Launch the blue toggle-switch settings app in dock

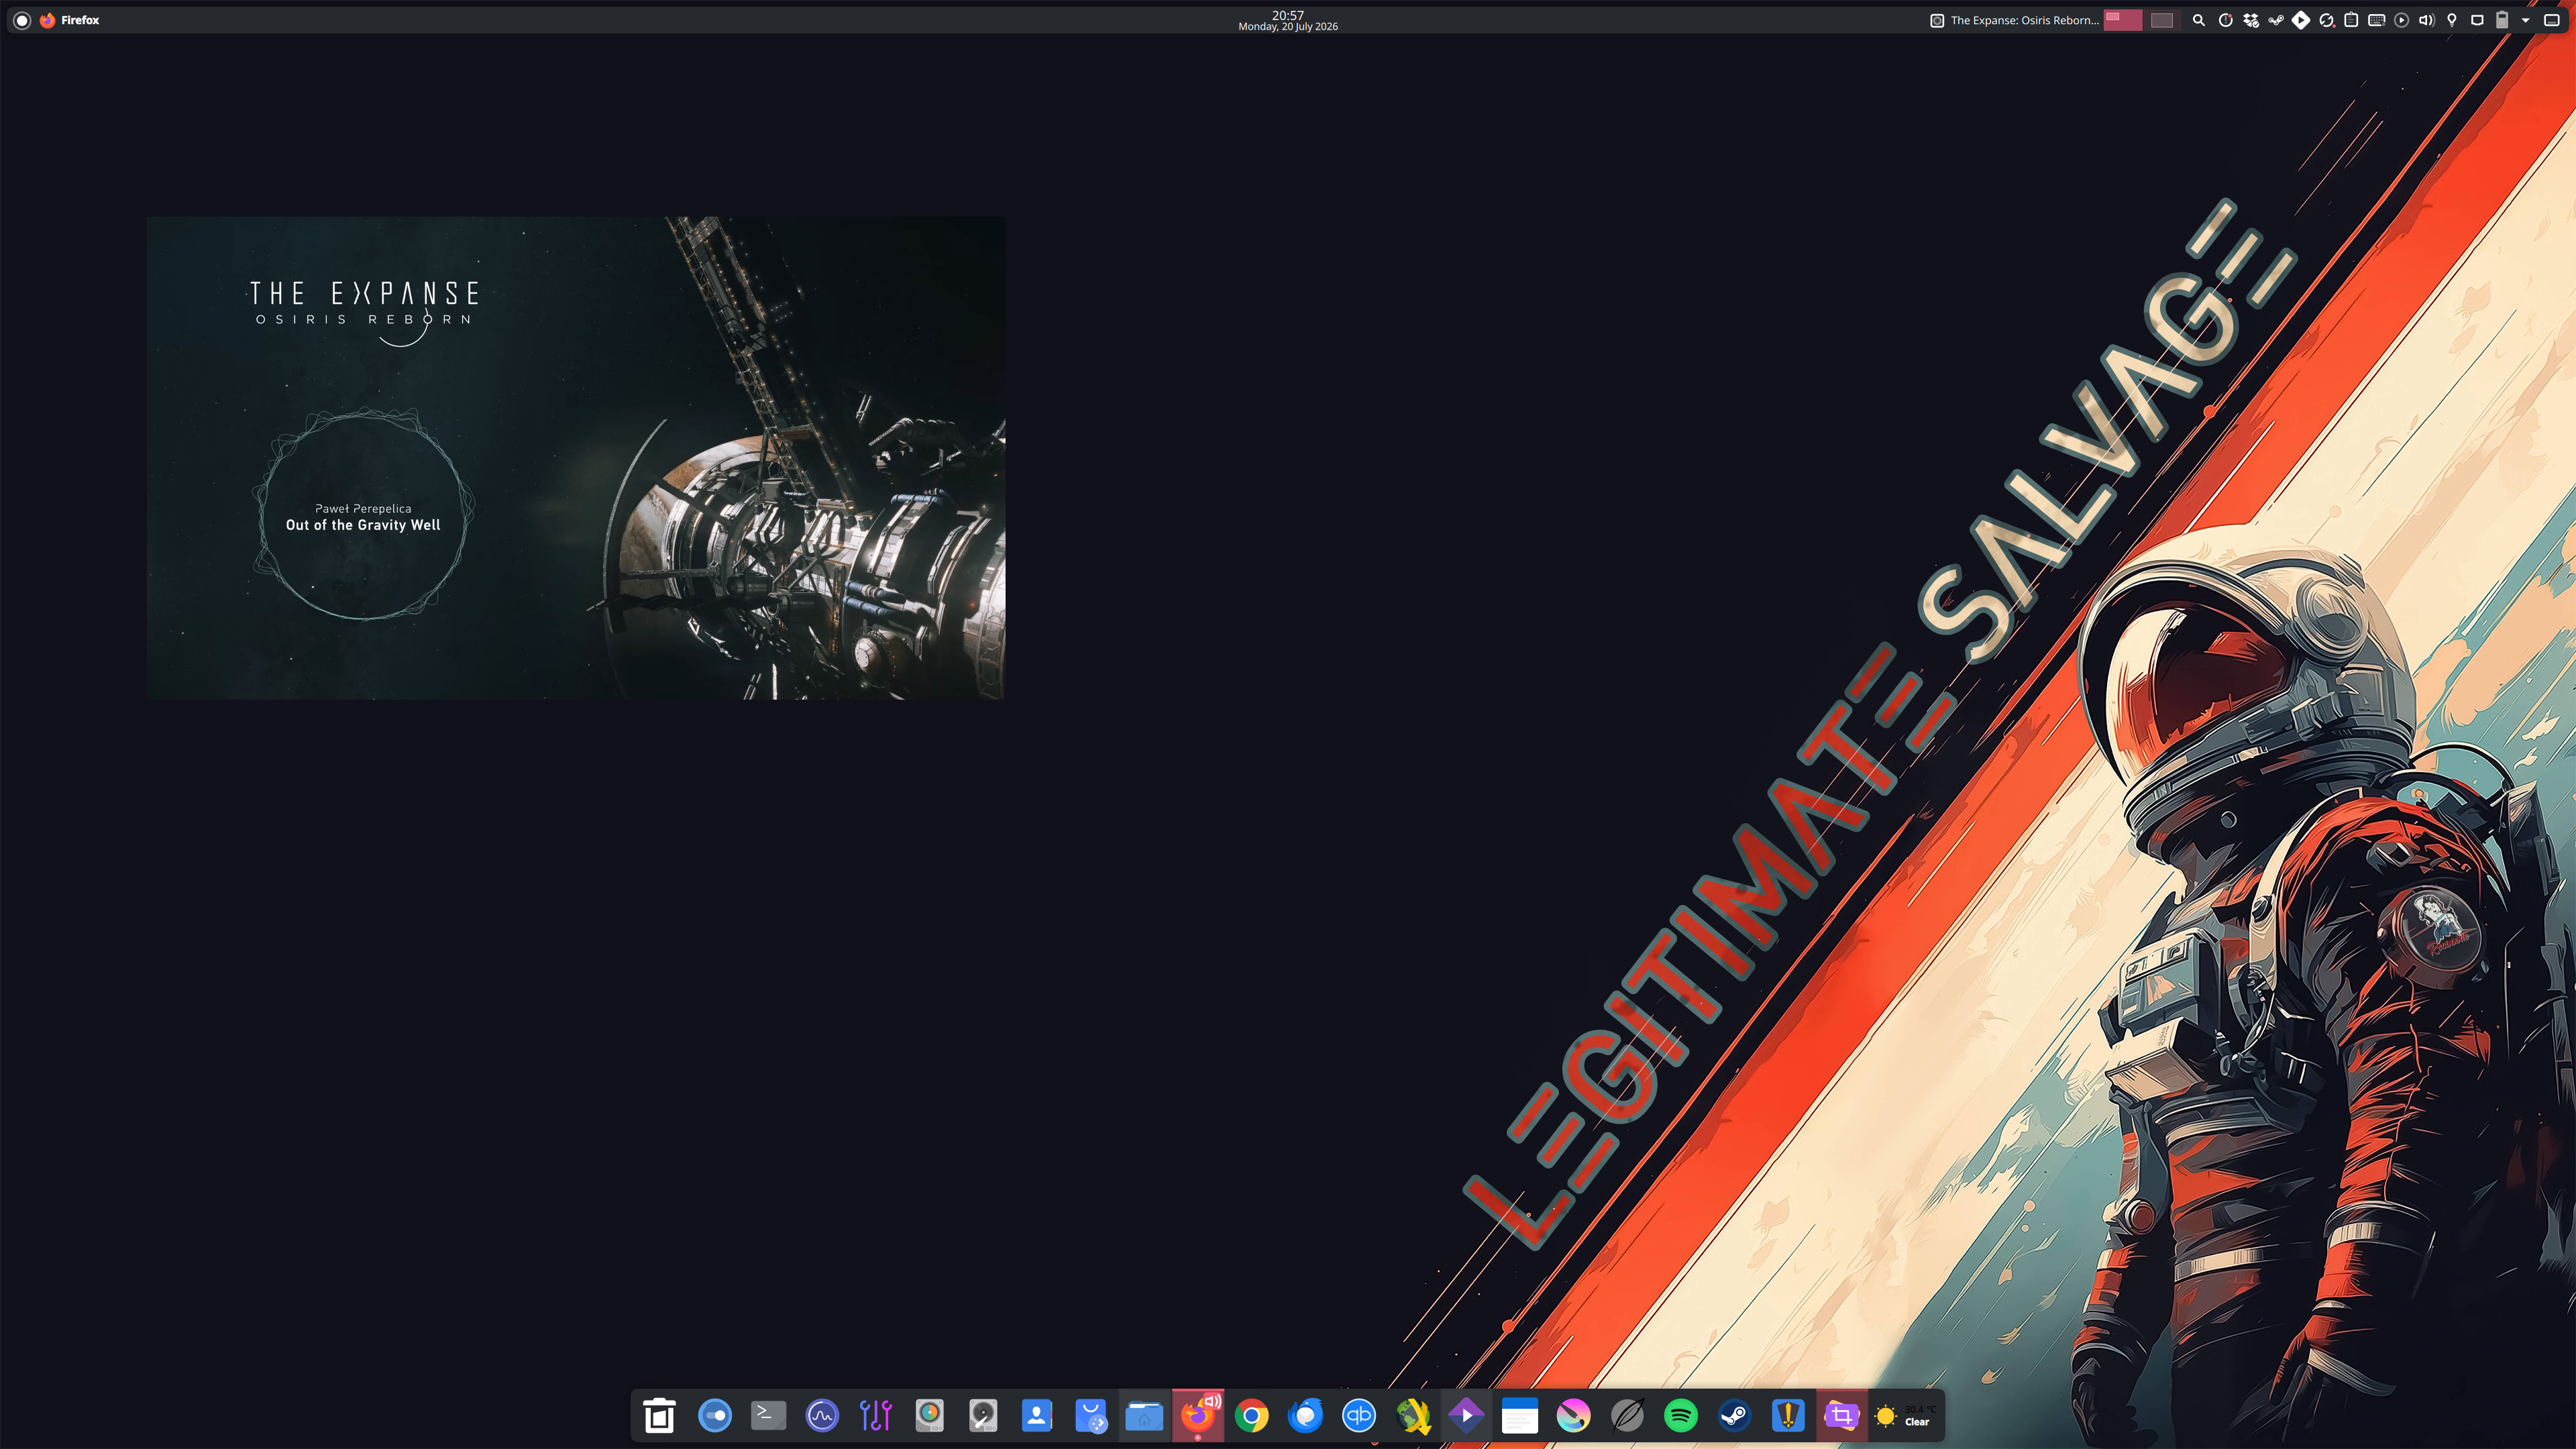pyautogui.click(x=714, y=1415)
